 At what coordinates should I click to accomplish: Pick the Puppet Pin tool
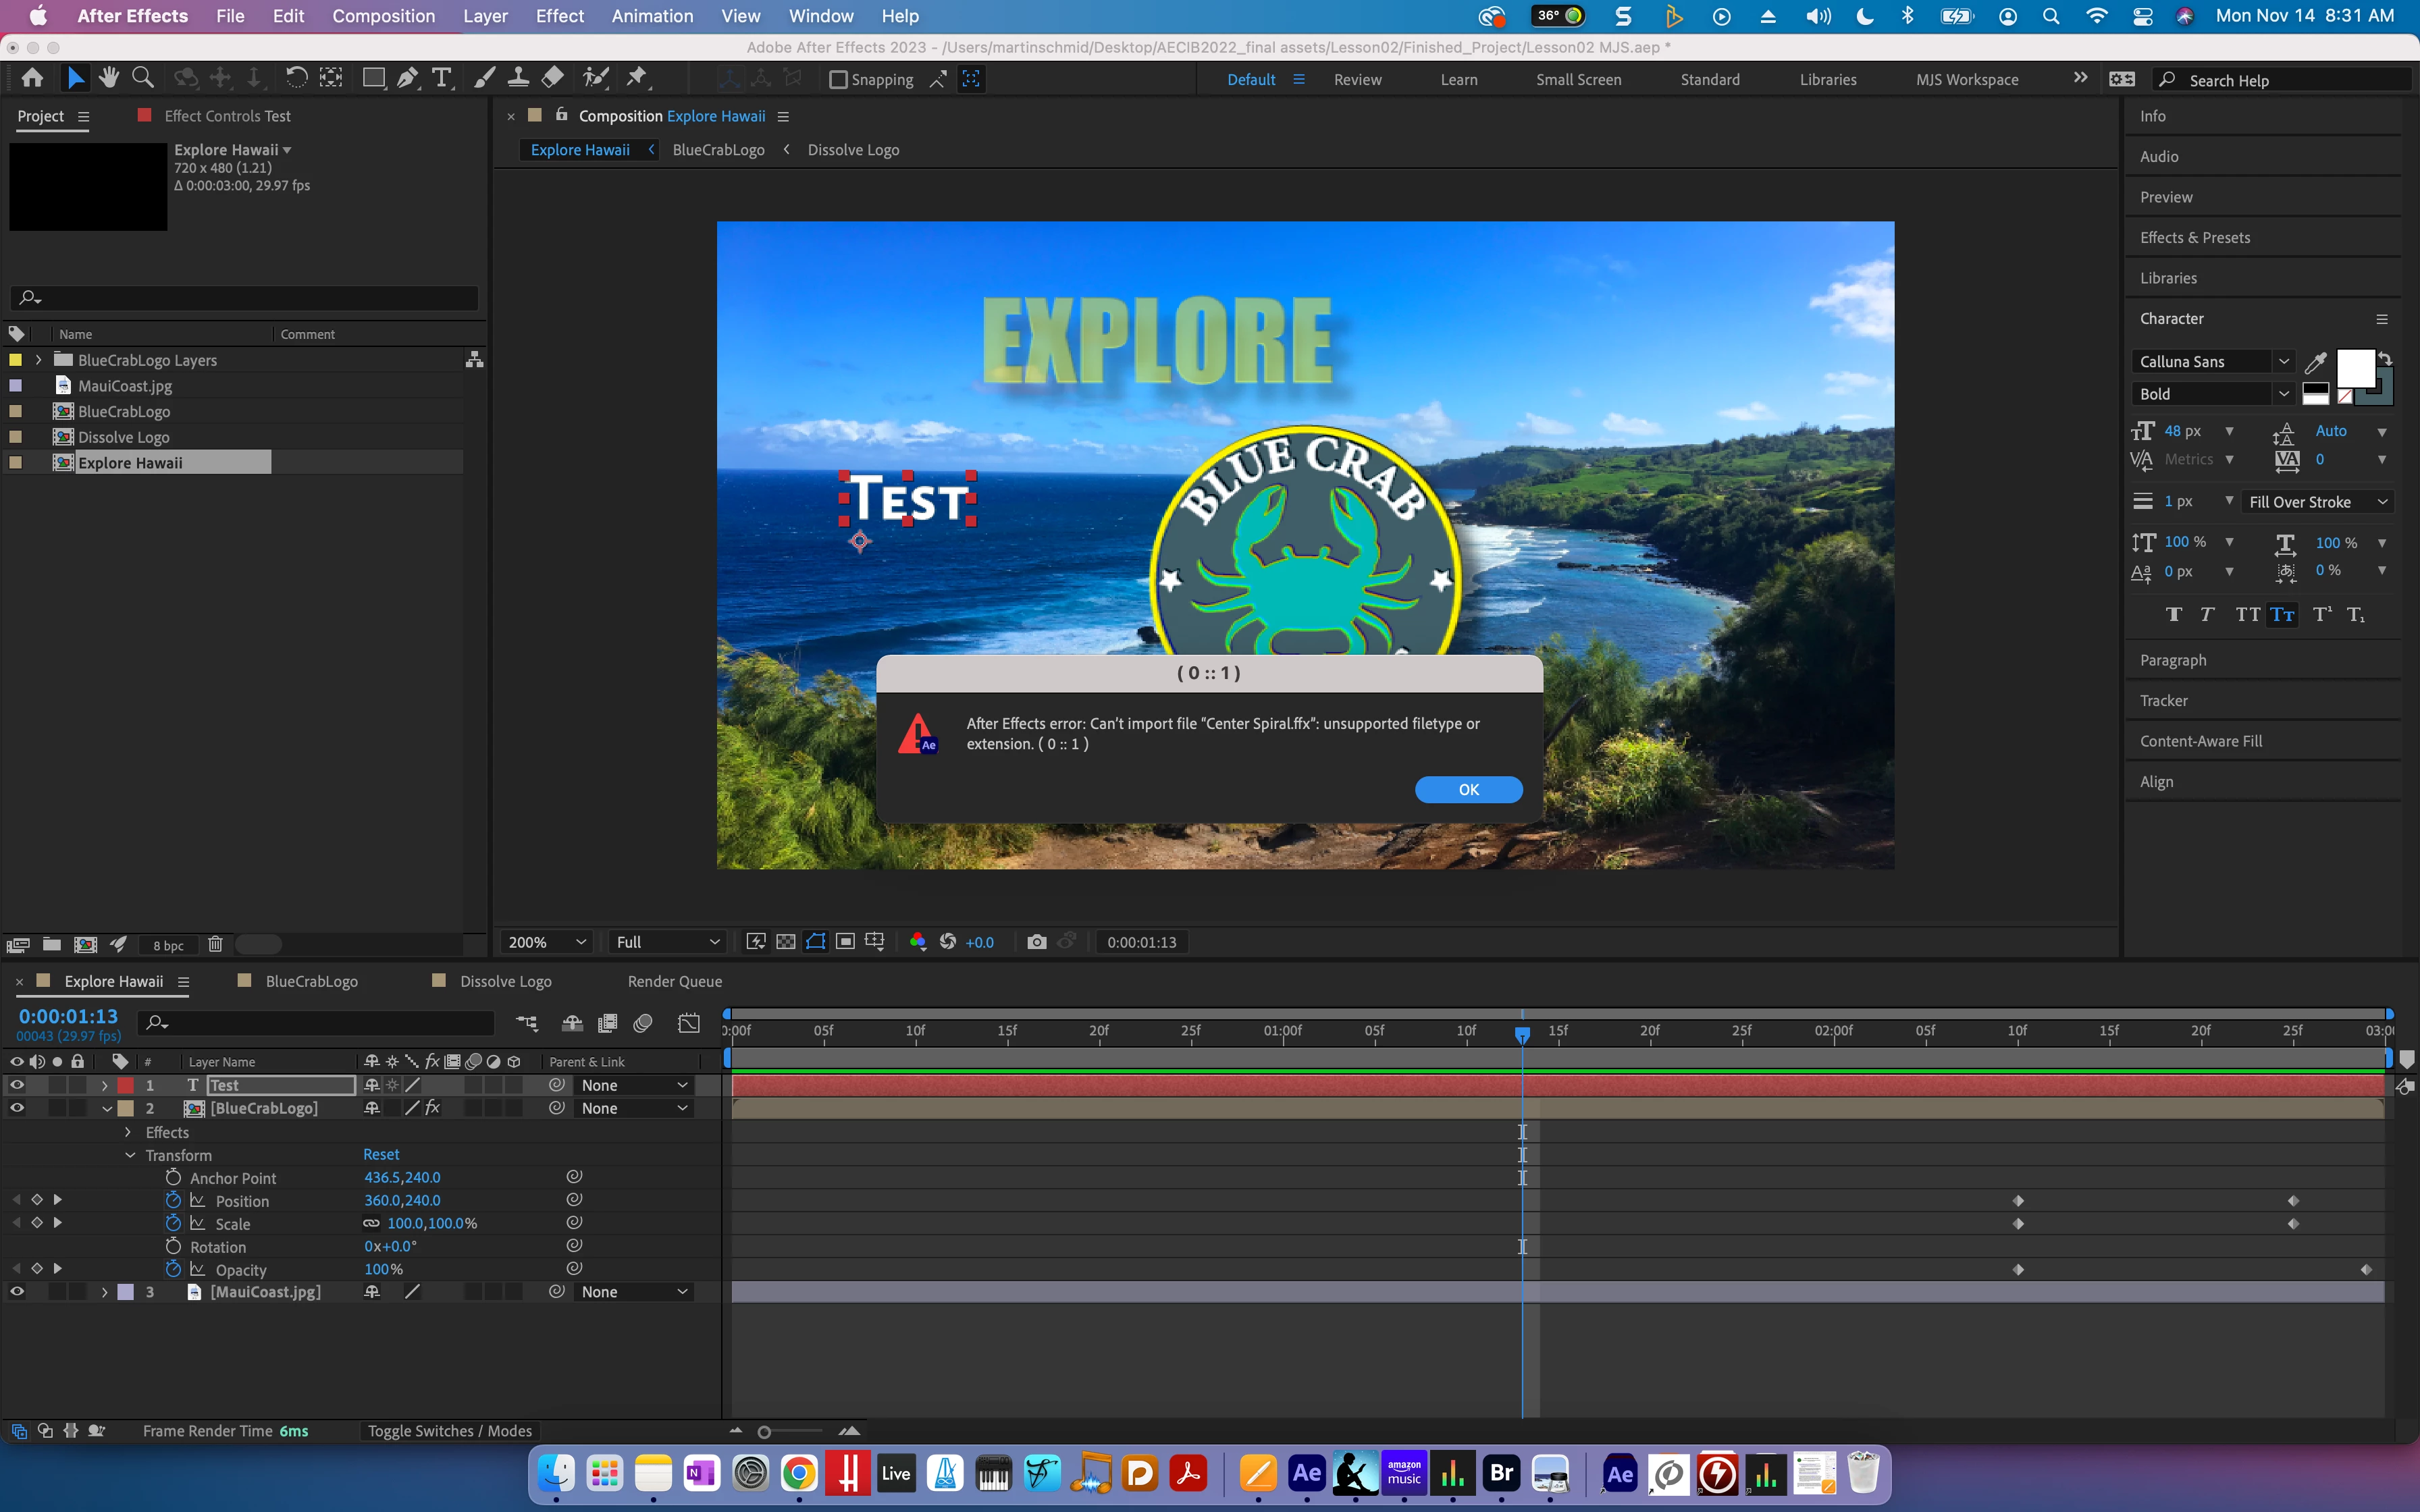pos(637,78)
